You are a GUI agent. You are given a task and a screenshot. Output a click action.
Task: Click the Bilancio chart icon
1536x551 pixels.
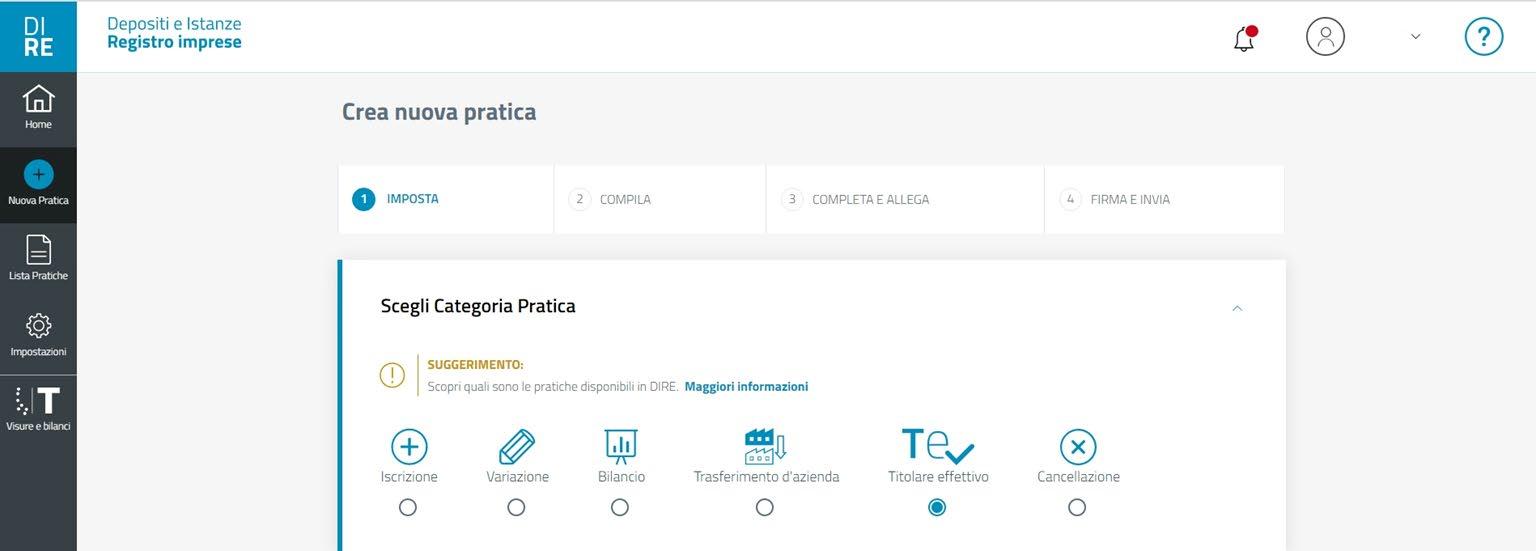[x=621, y=446]
